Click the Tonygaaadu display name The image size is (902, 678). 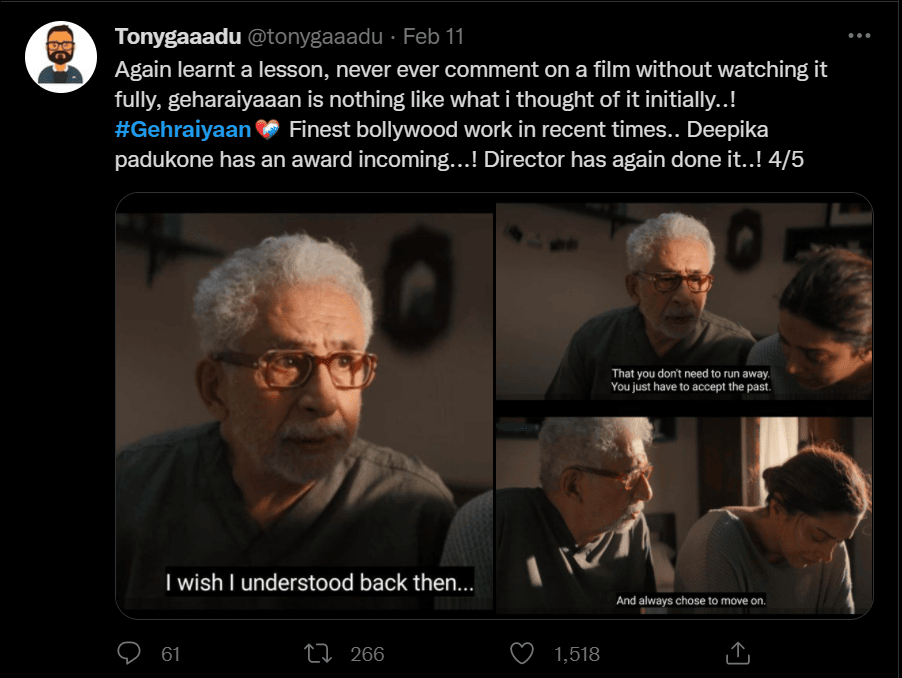point(175,37)
